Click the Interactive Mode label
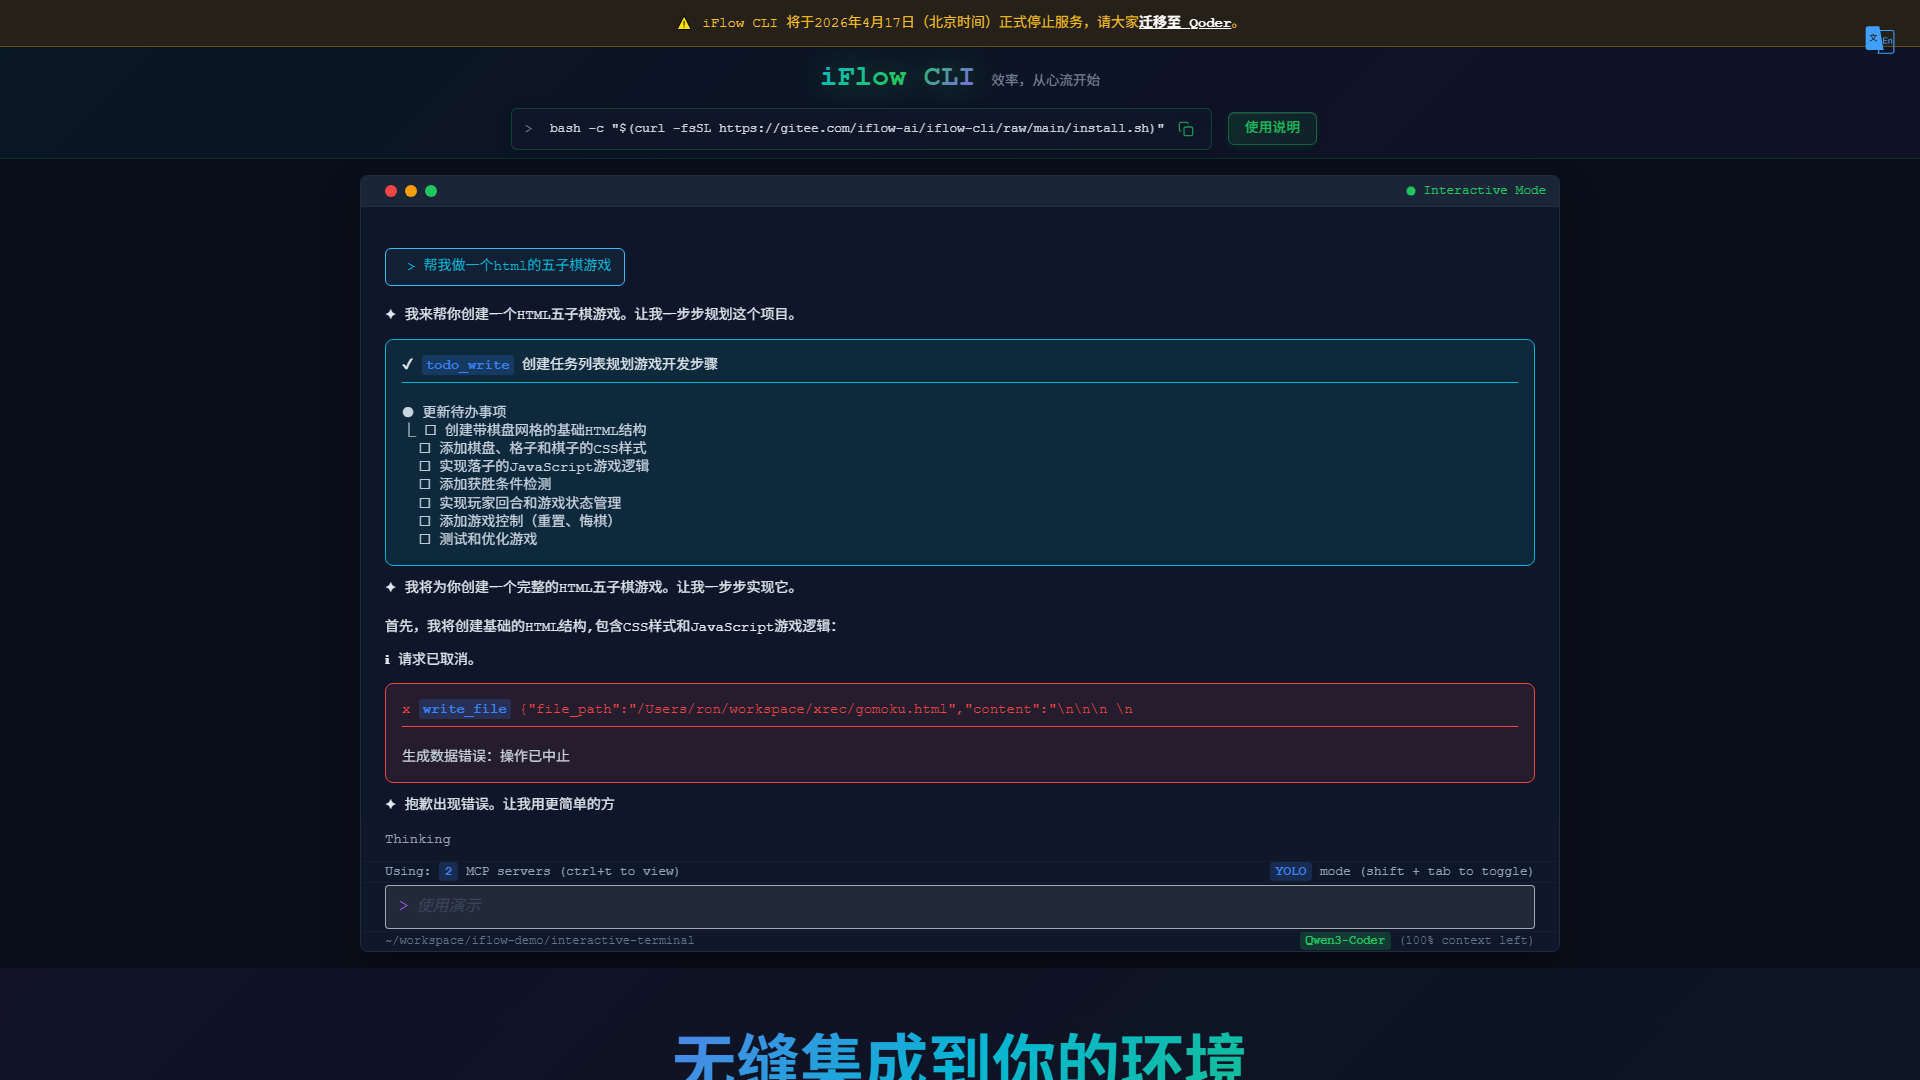This screenshot has height=1080, width=1920. [1485, 190]
